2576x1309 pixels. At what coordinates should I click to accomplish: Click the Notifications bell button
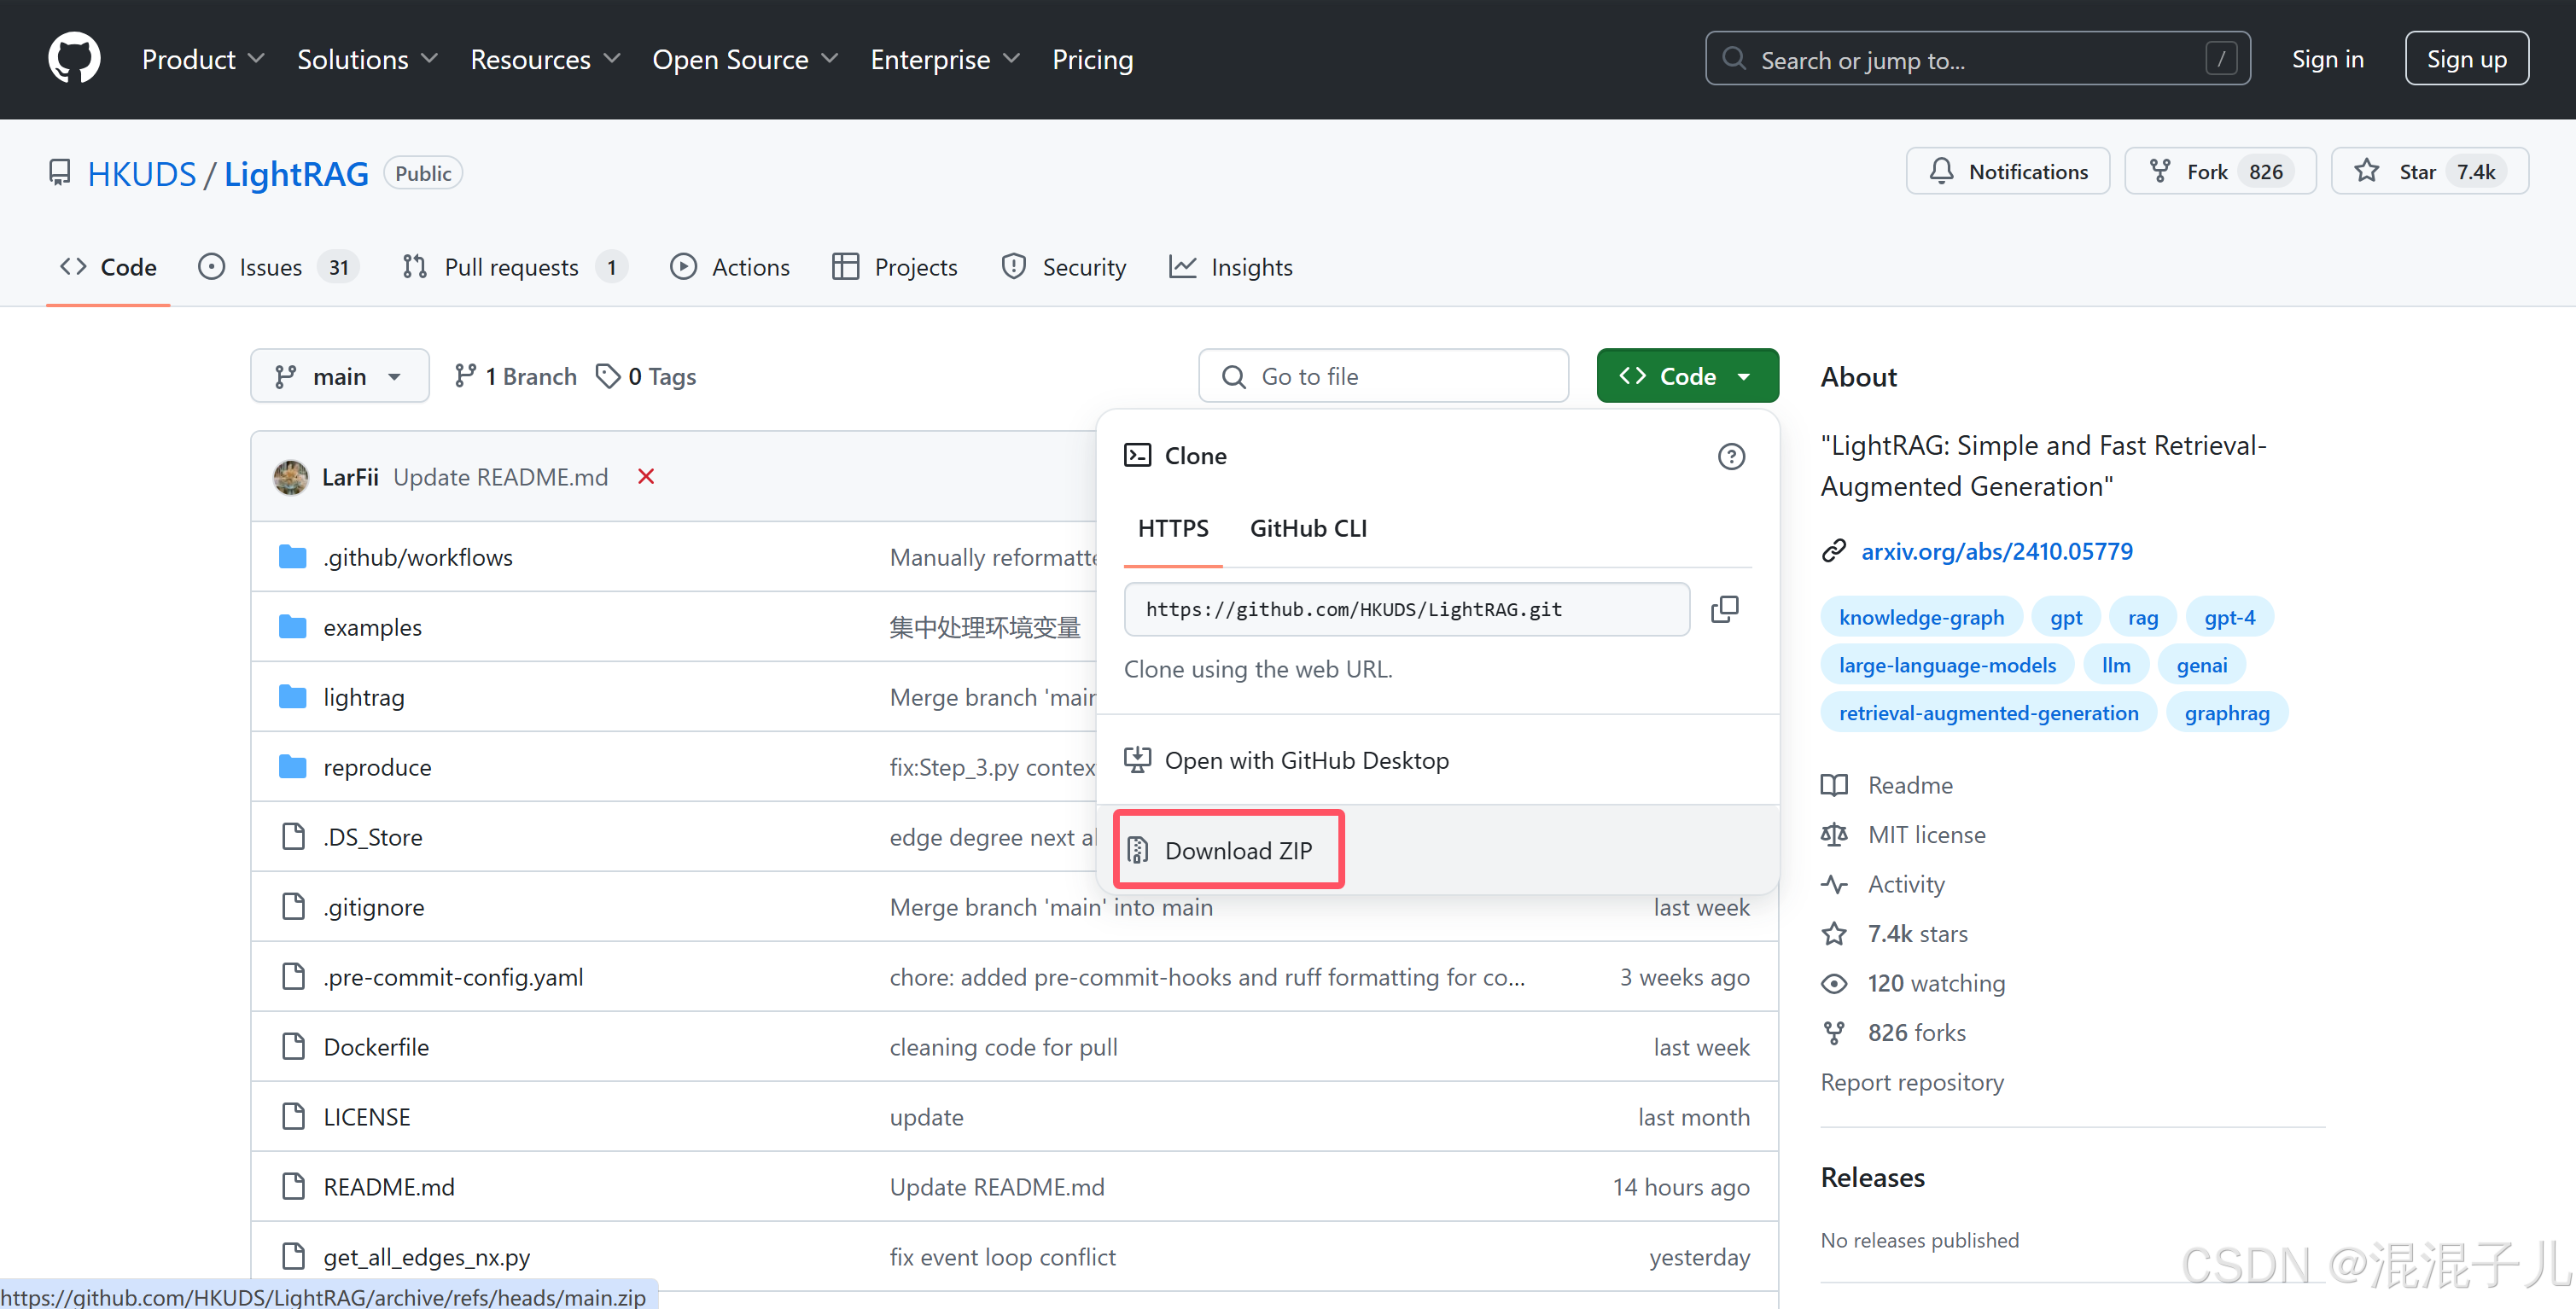(2007, 171)
